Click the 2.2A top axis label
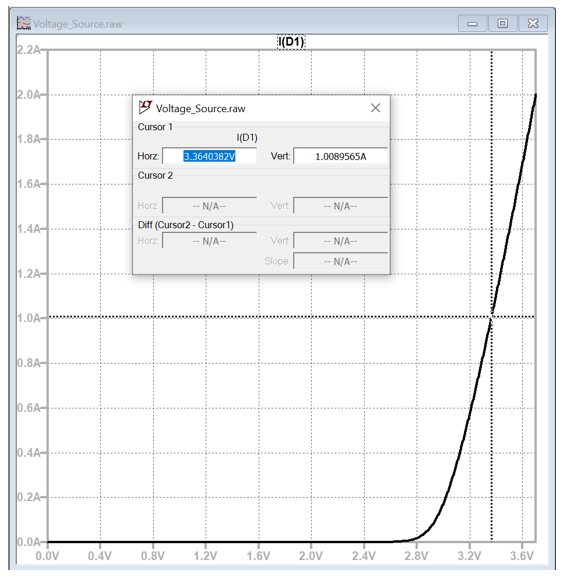 [29, 50]
